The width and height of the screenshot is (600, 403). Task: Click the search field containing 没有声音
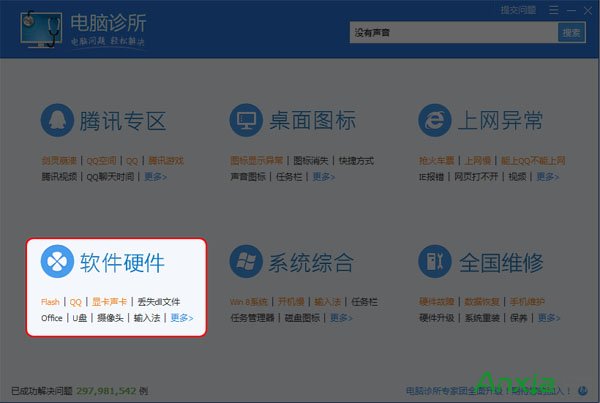(452, 32)
